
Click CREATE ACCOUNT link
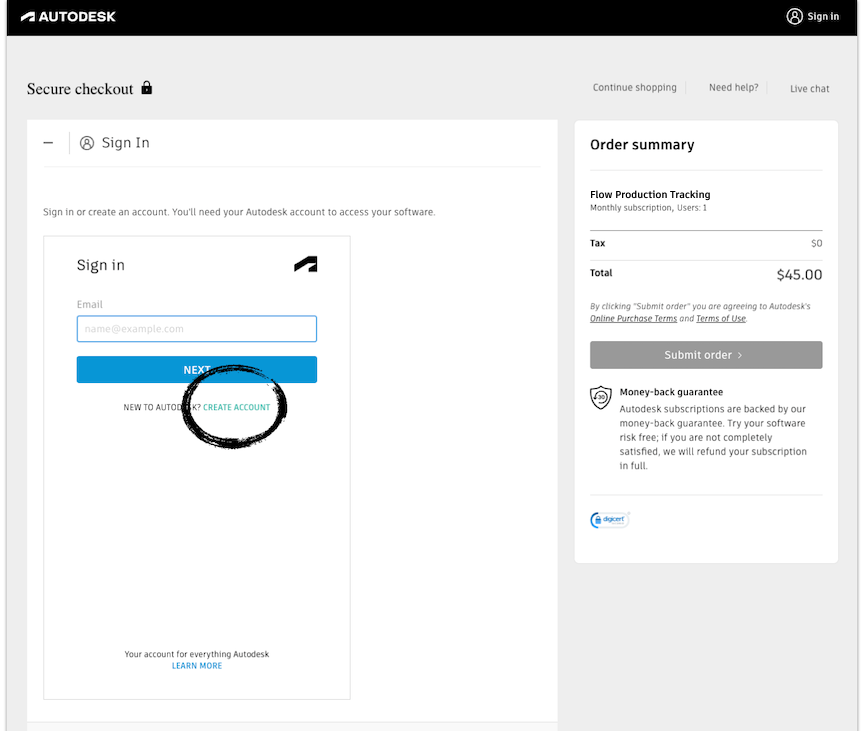point(236,407)
